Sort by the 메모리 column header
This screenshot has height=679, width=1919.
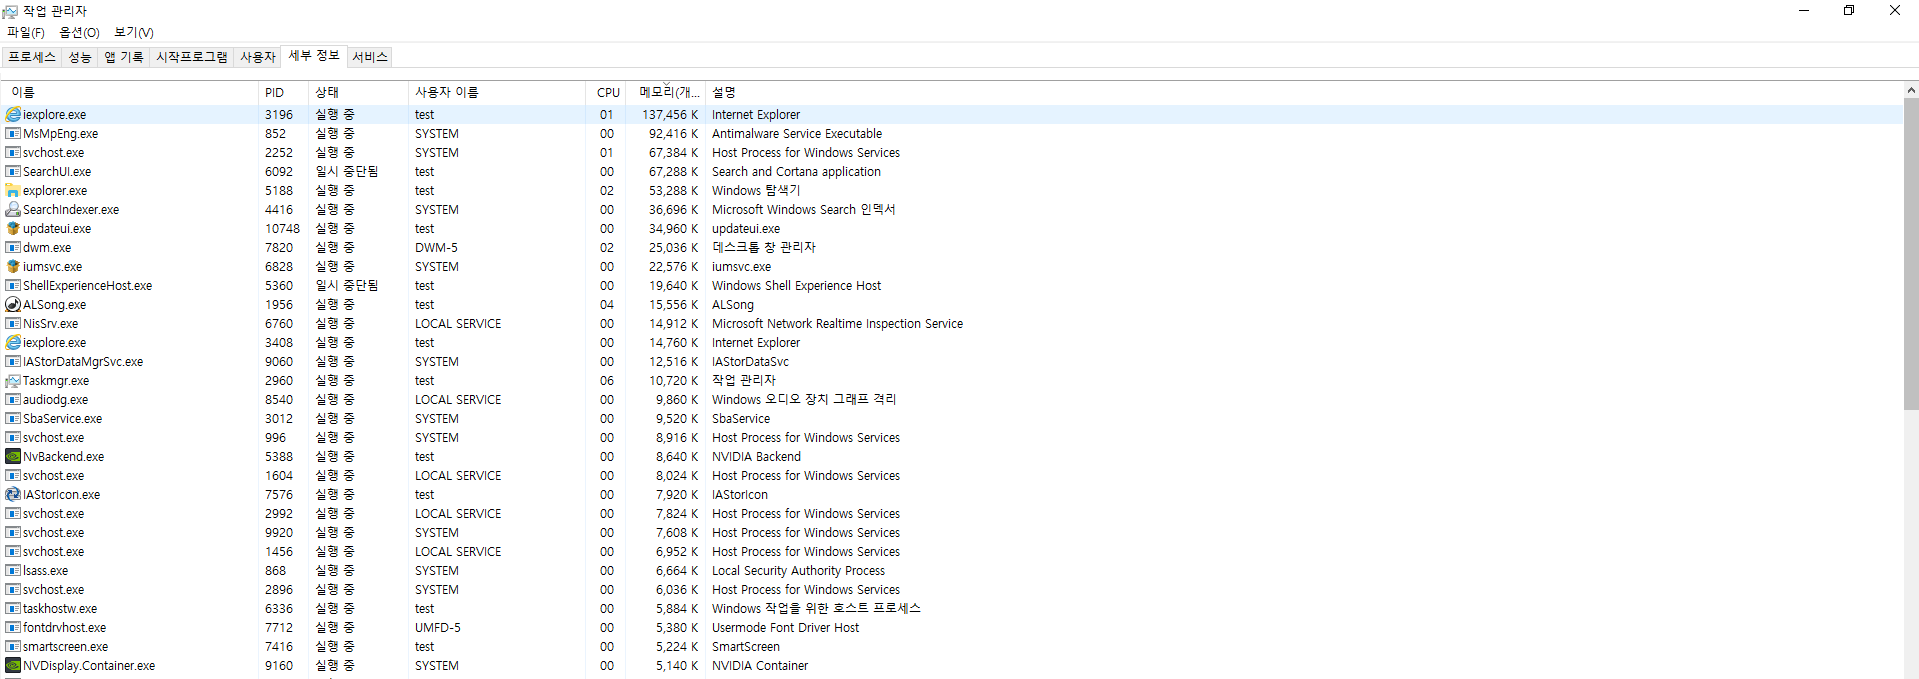coord(666,92)
